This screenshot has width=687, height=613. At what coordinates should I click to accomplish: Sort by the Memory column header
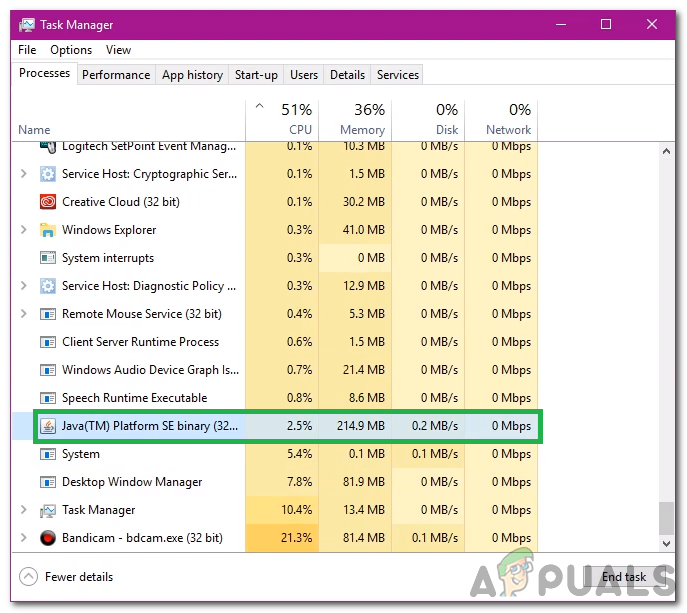[355, 120]
